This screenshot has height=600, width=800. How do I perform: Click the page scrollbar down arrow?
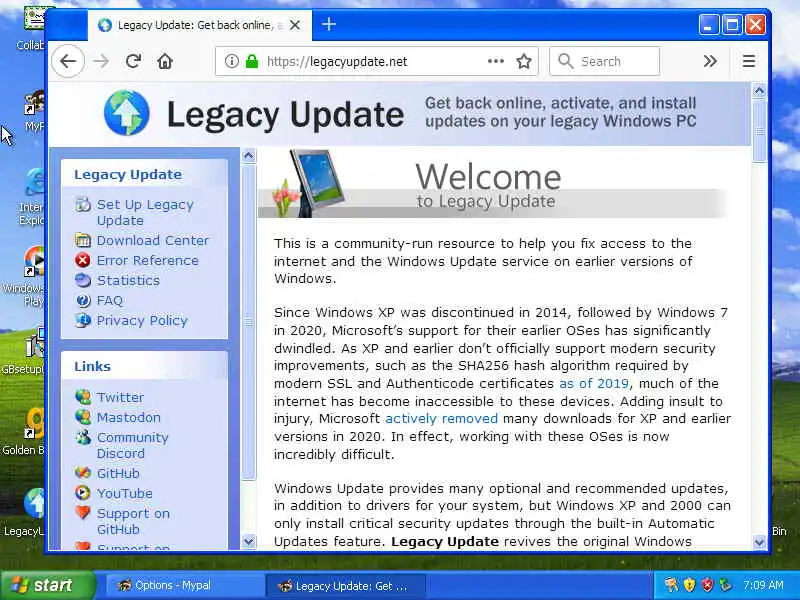tap(759, 541)
